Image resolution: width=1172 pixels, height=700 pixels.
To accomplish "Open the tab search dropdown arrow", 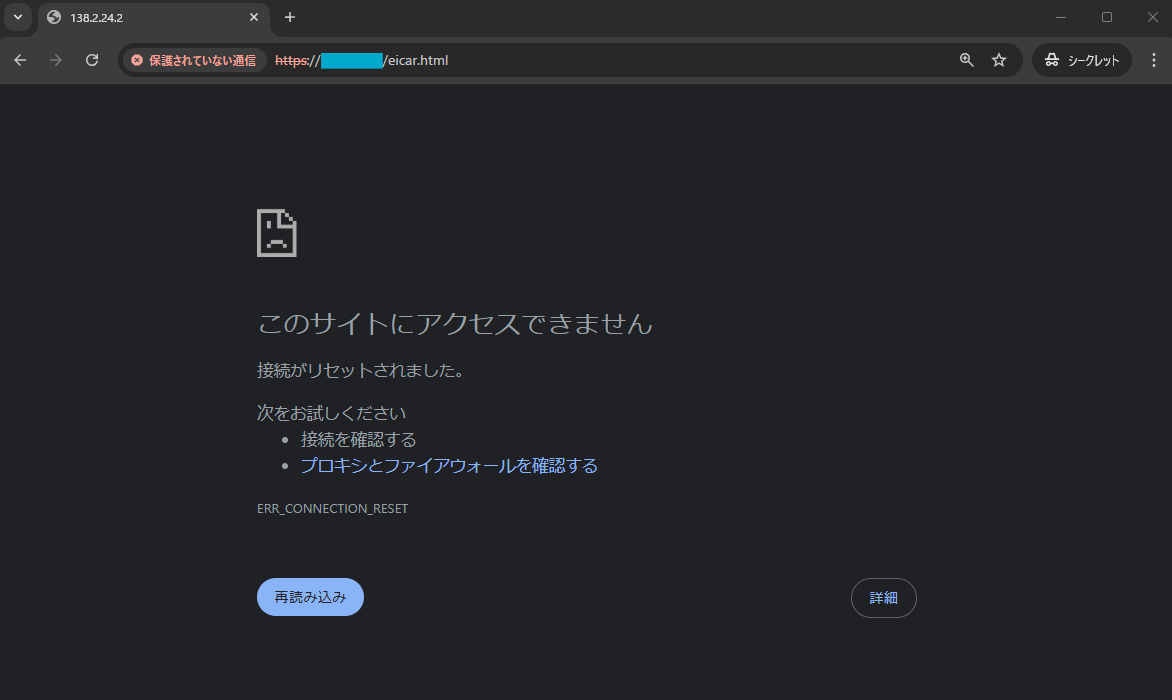I will tap(17, 17).
